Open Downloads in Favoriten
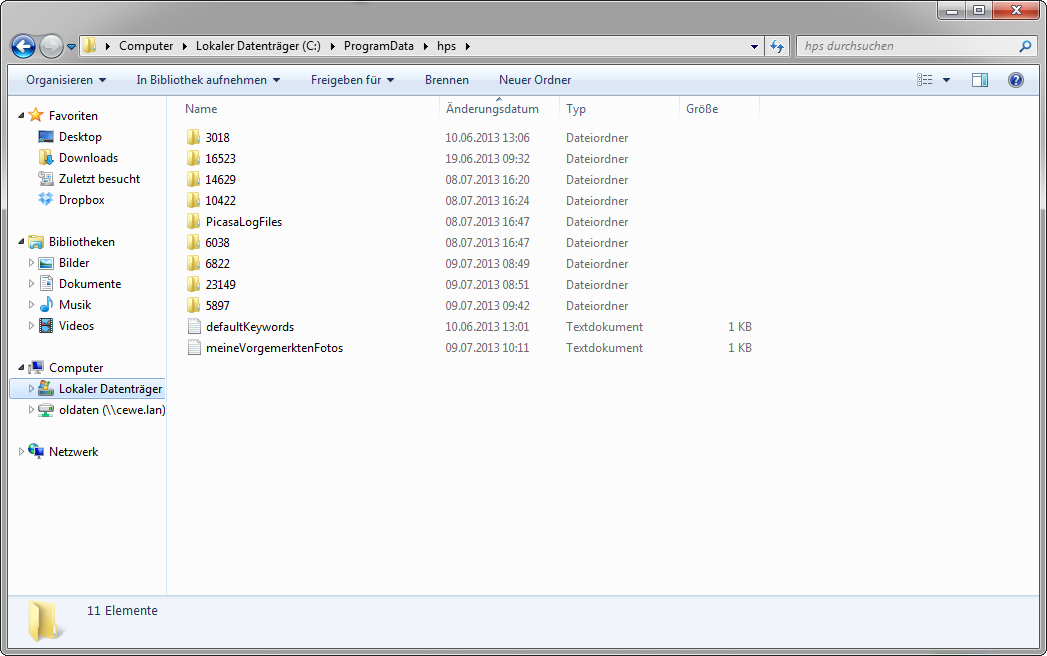This screenshot has width=1047, height=656. click(x=88, y=158)
